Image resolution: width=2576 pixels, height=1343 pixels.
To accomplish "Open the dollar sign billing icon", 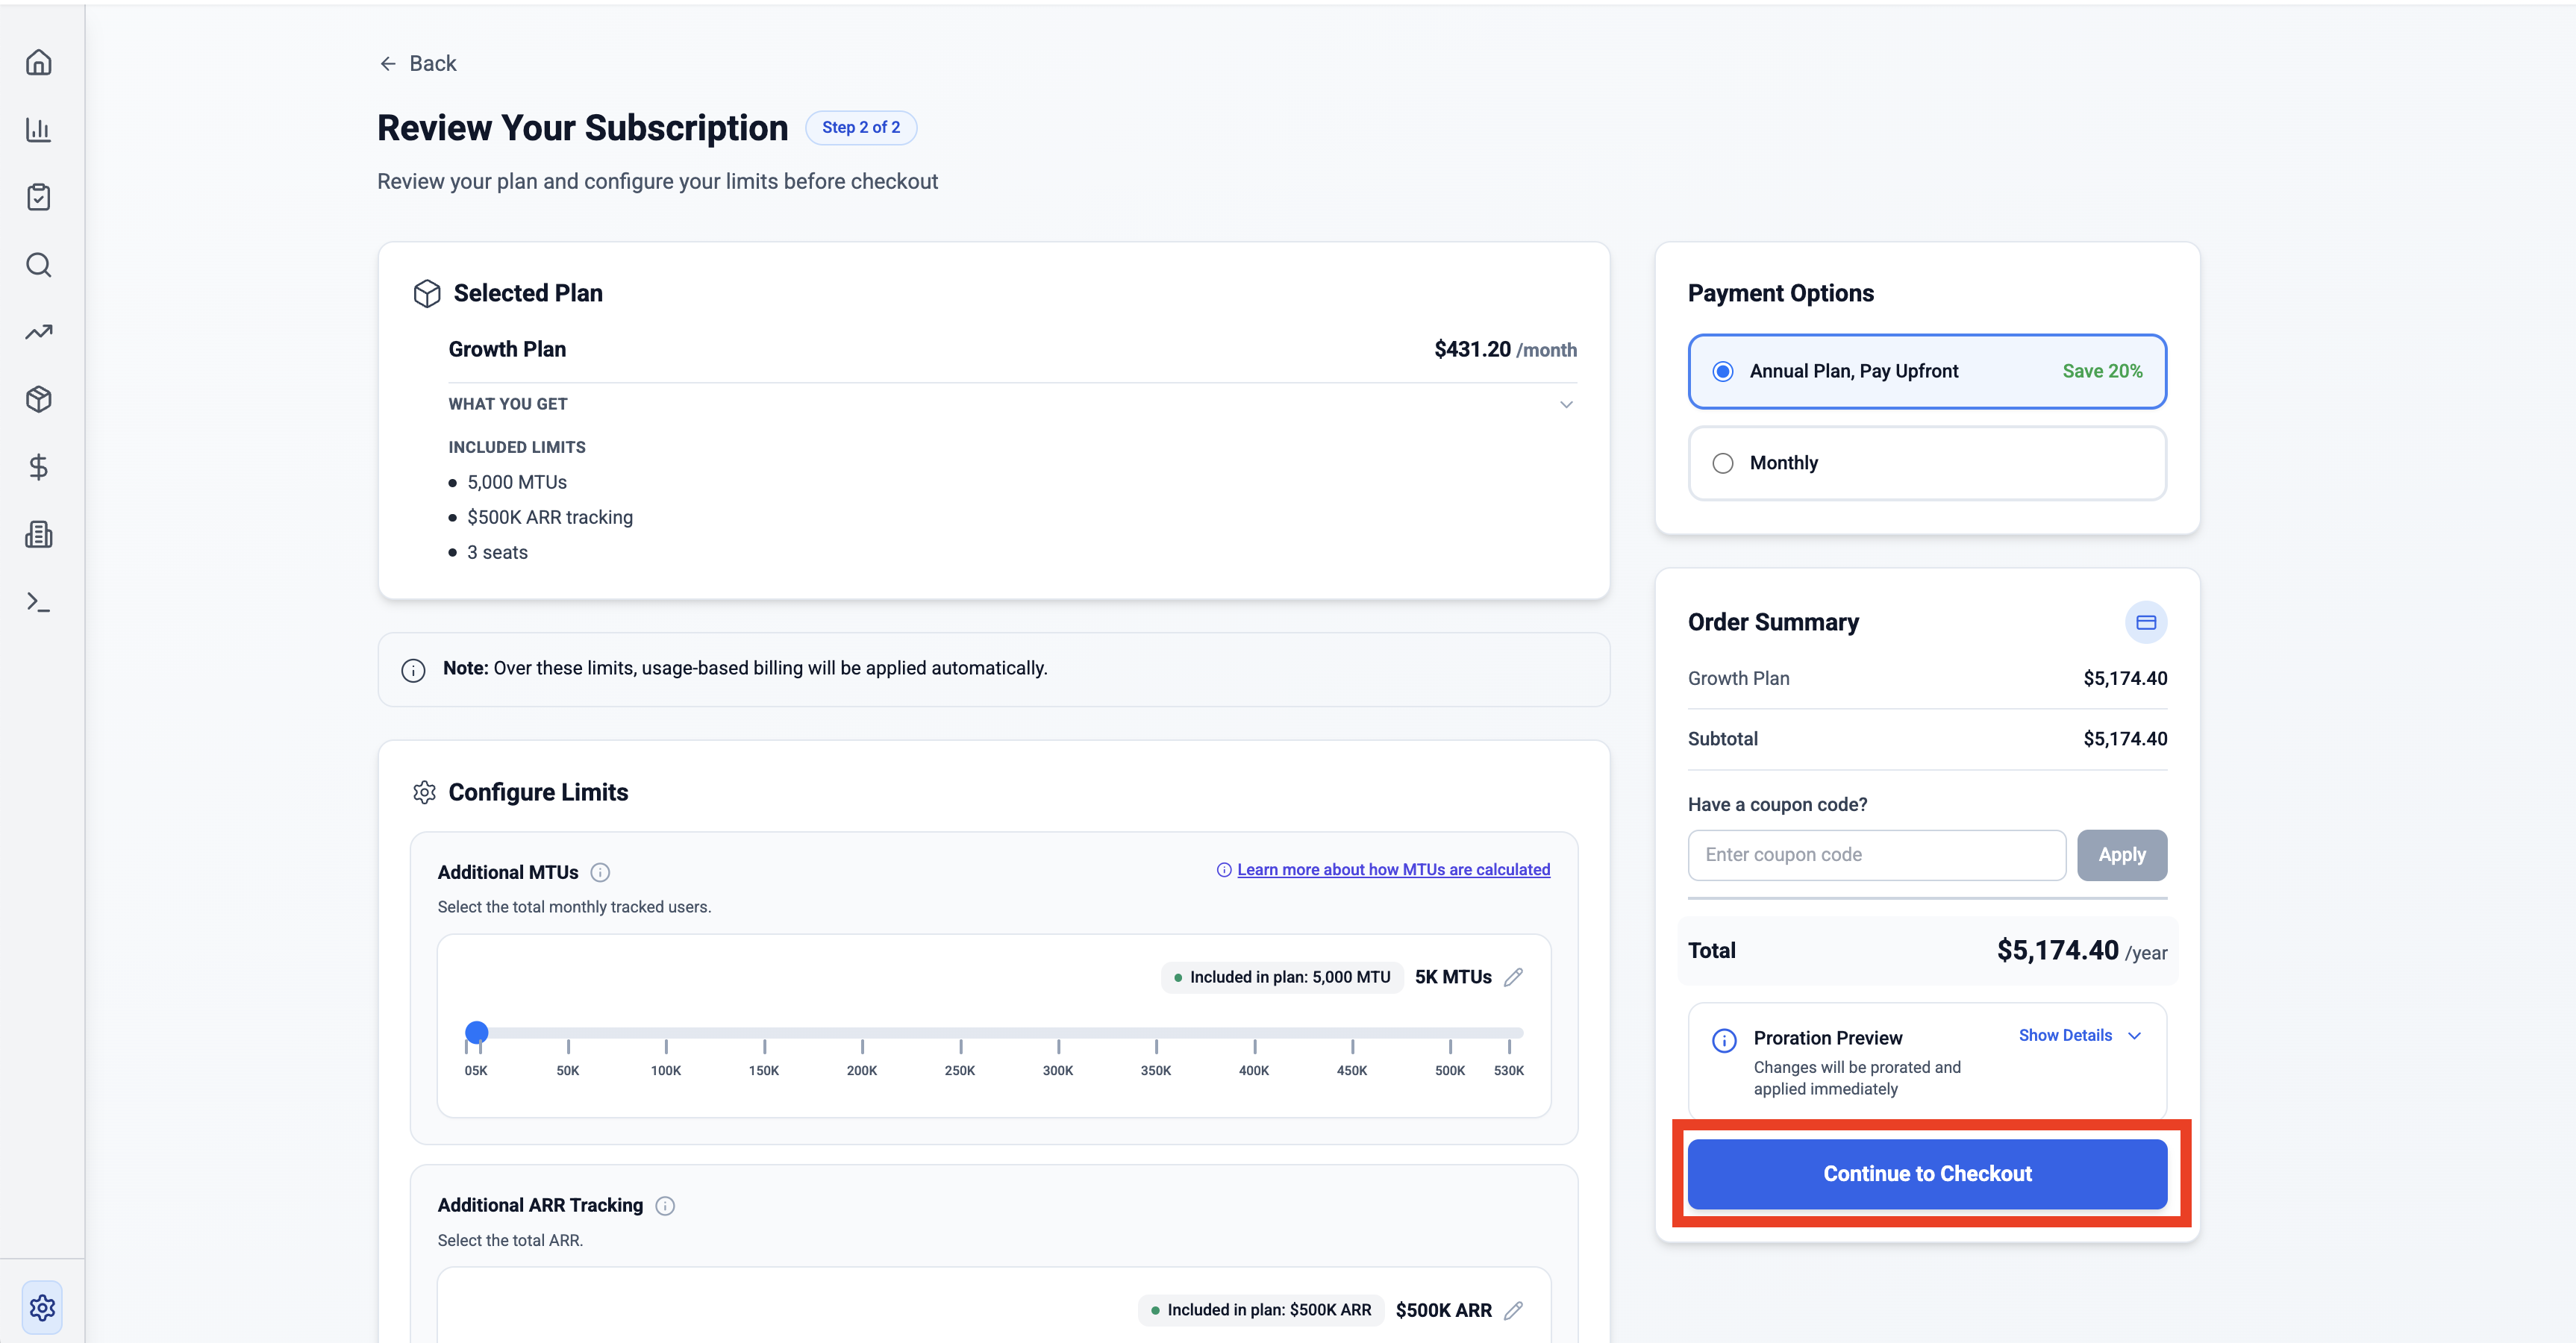I will (x=39, y=467).
